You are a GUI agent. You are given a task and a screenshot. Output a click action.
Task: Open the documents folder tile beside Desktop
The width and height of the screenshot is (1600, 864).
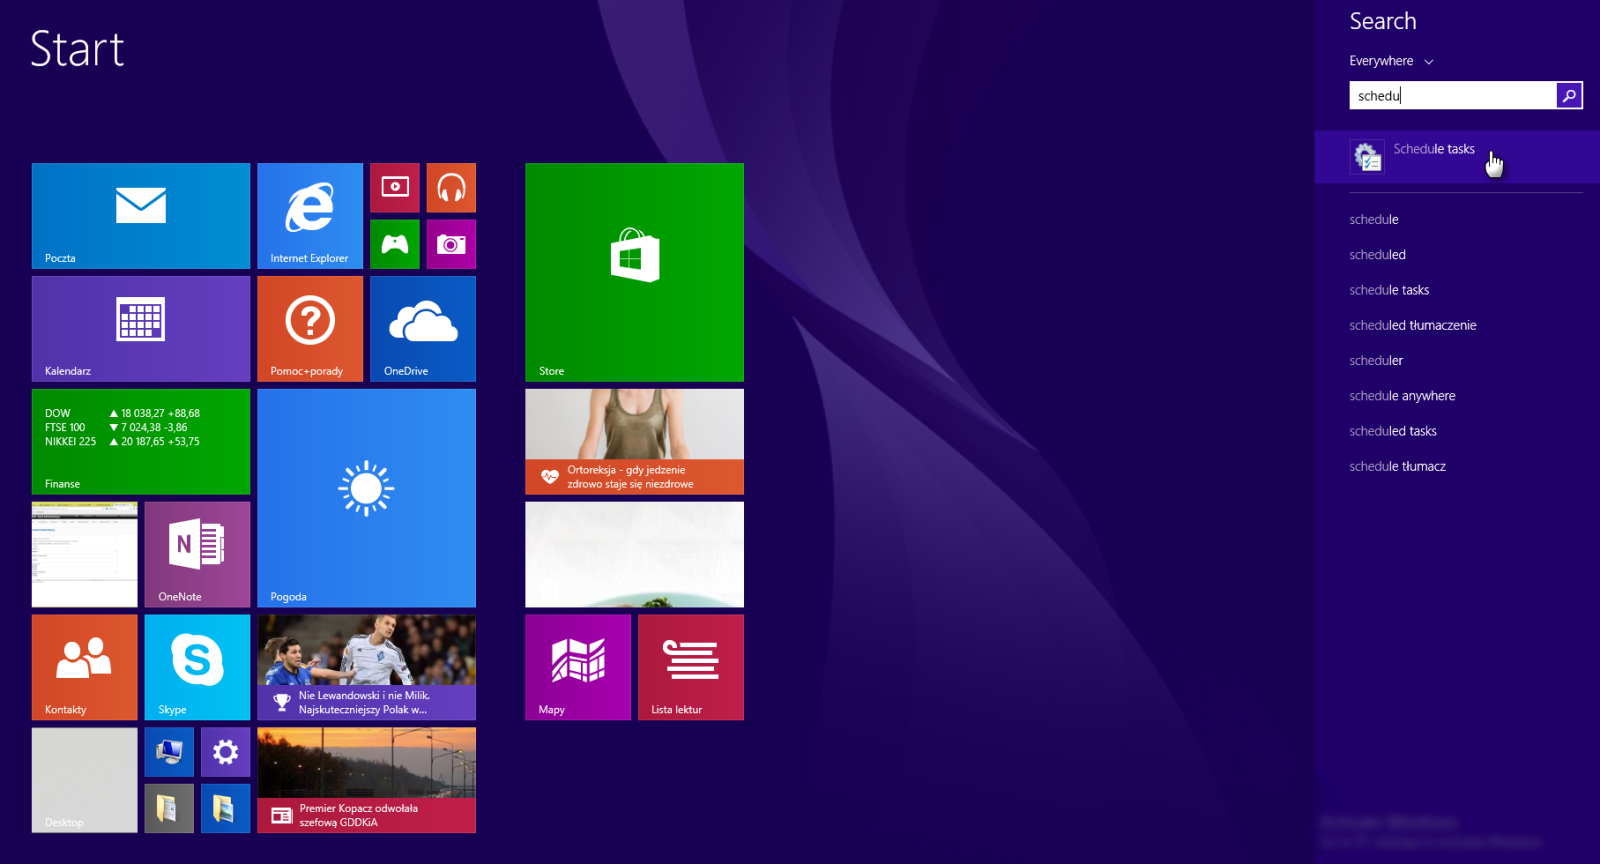tap(169, 808)
